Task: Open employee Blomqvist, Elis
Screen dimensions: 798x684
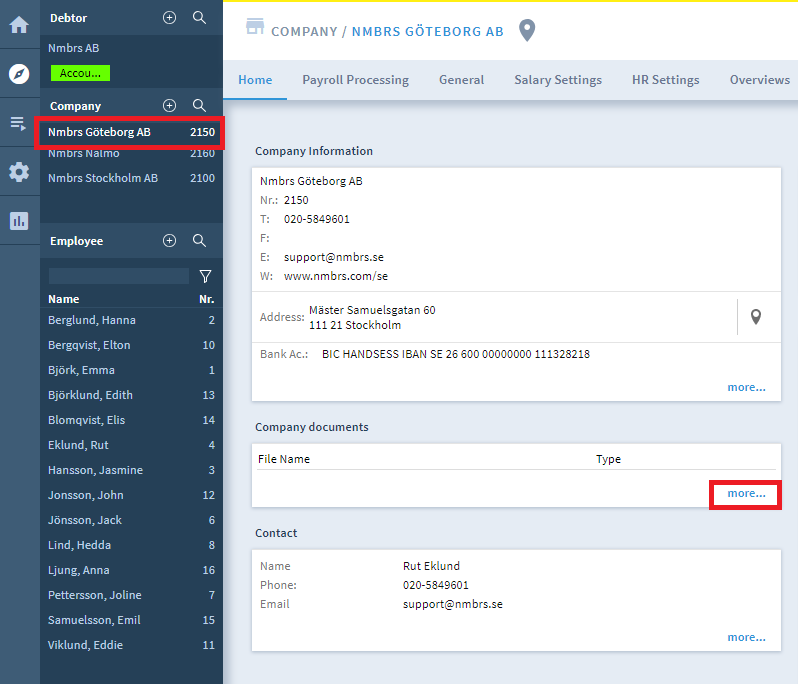Action: pyautogui.click(x=131, y=420)
